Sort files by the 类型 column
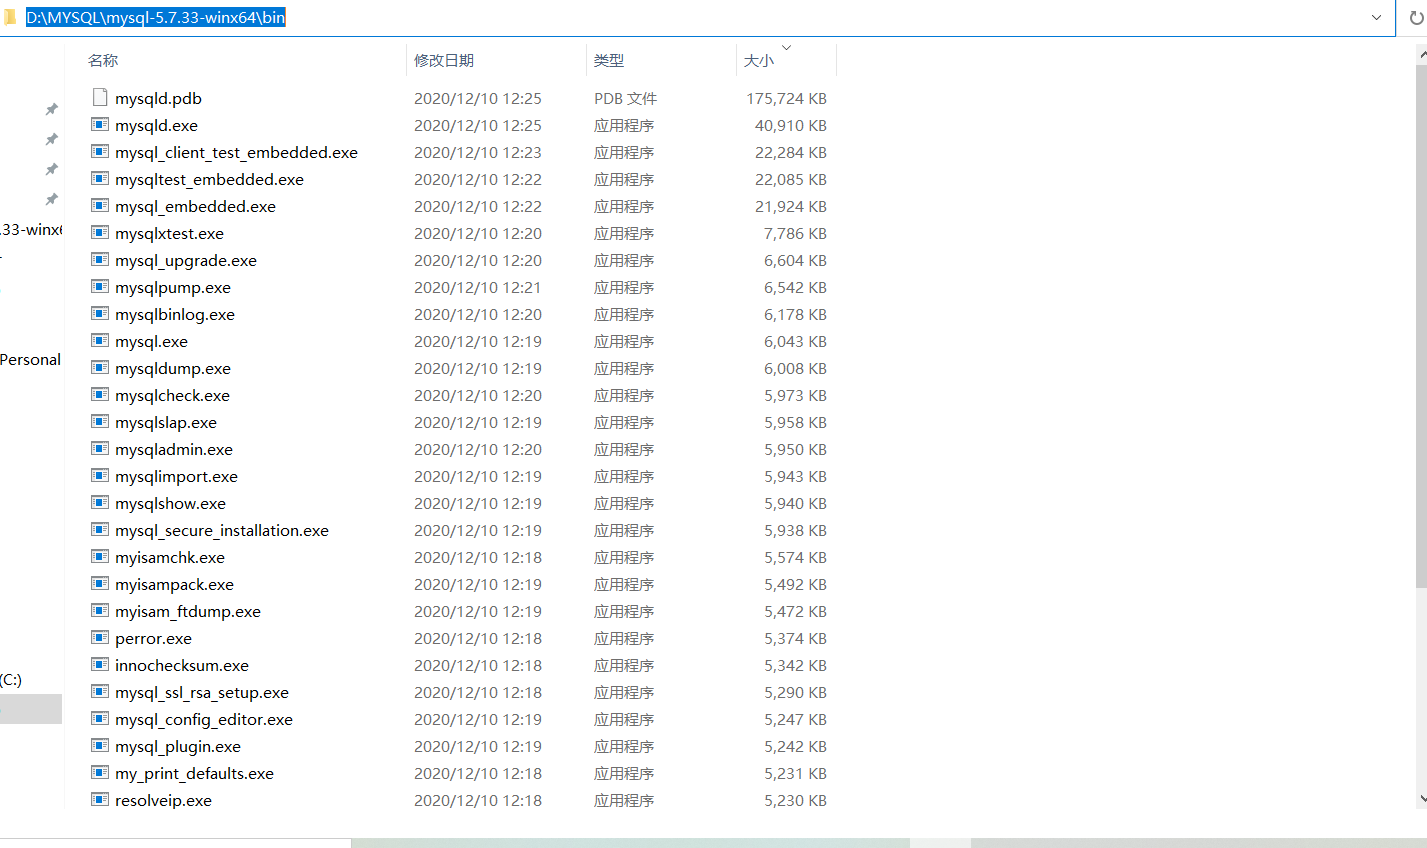Screen dimensions: 1427x848 click(x=609, y=61)
